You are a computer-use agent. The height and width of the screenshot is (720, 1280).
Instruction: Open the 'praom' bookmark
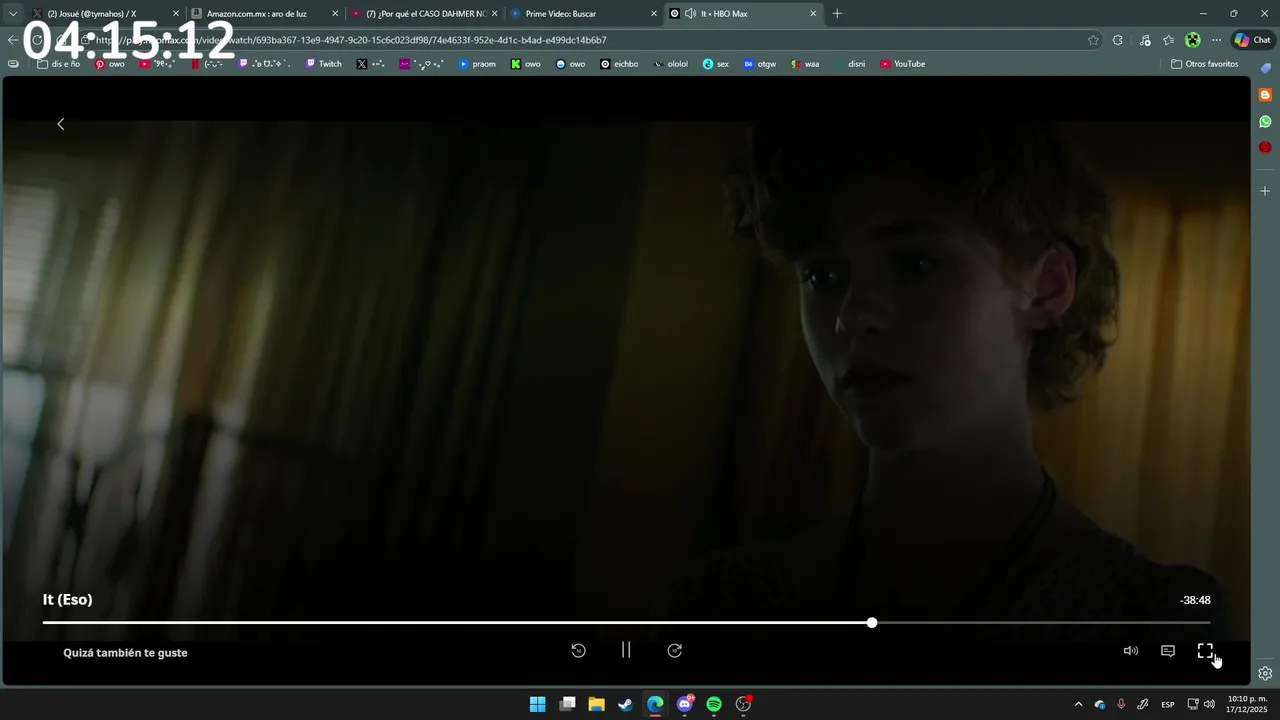[x=477, y=64]
